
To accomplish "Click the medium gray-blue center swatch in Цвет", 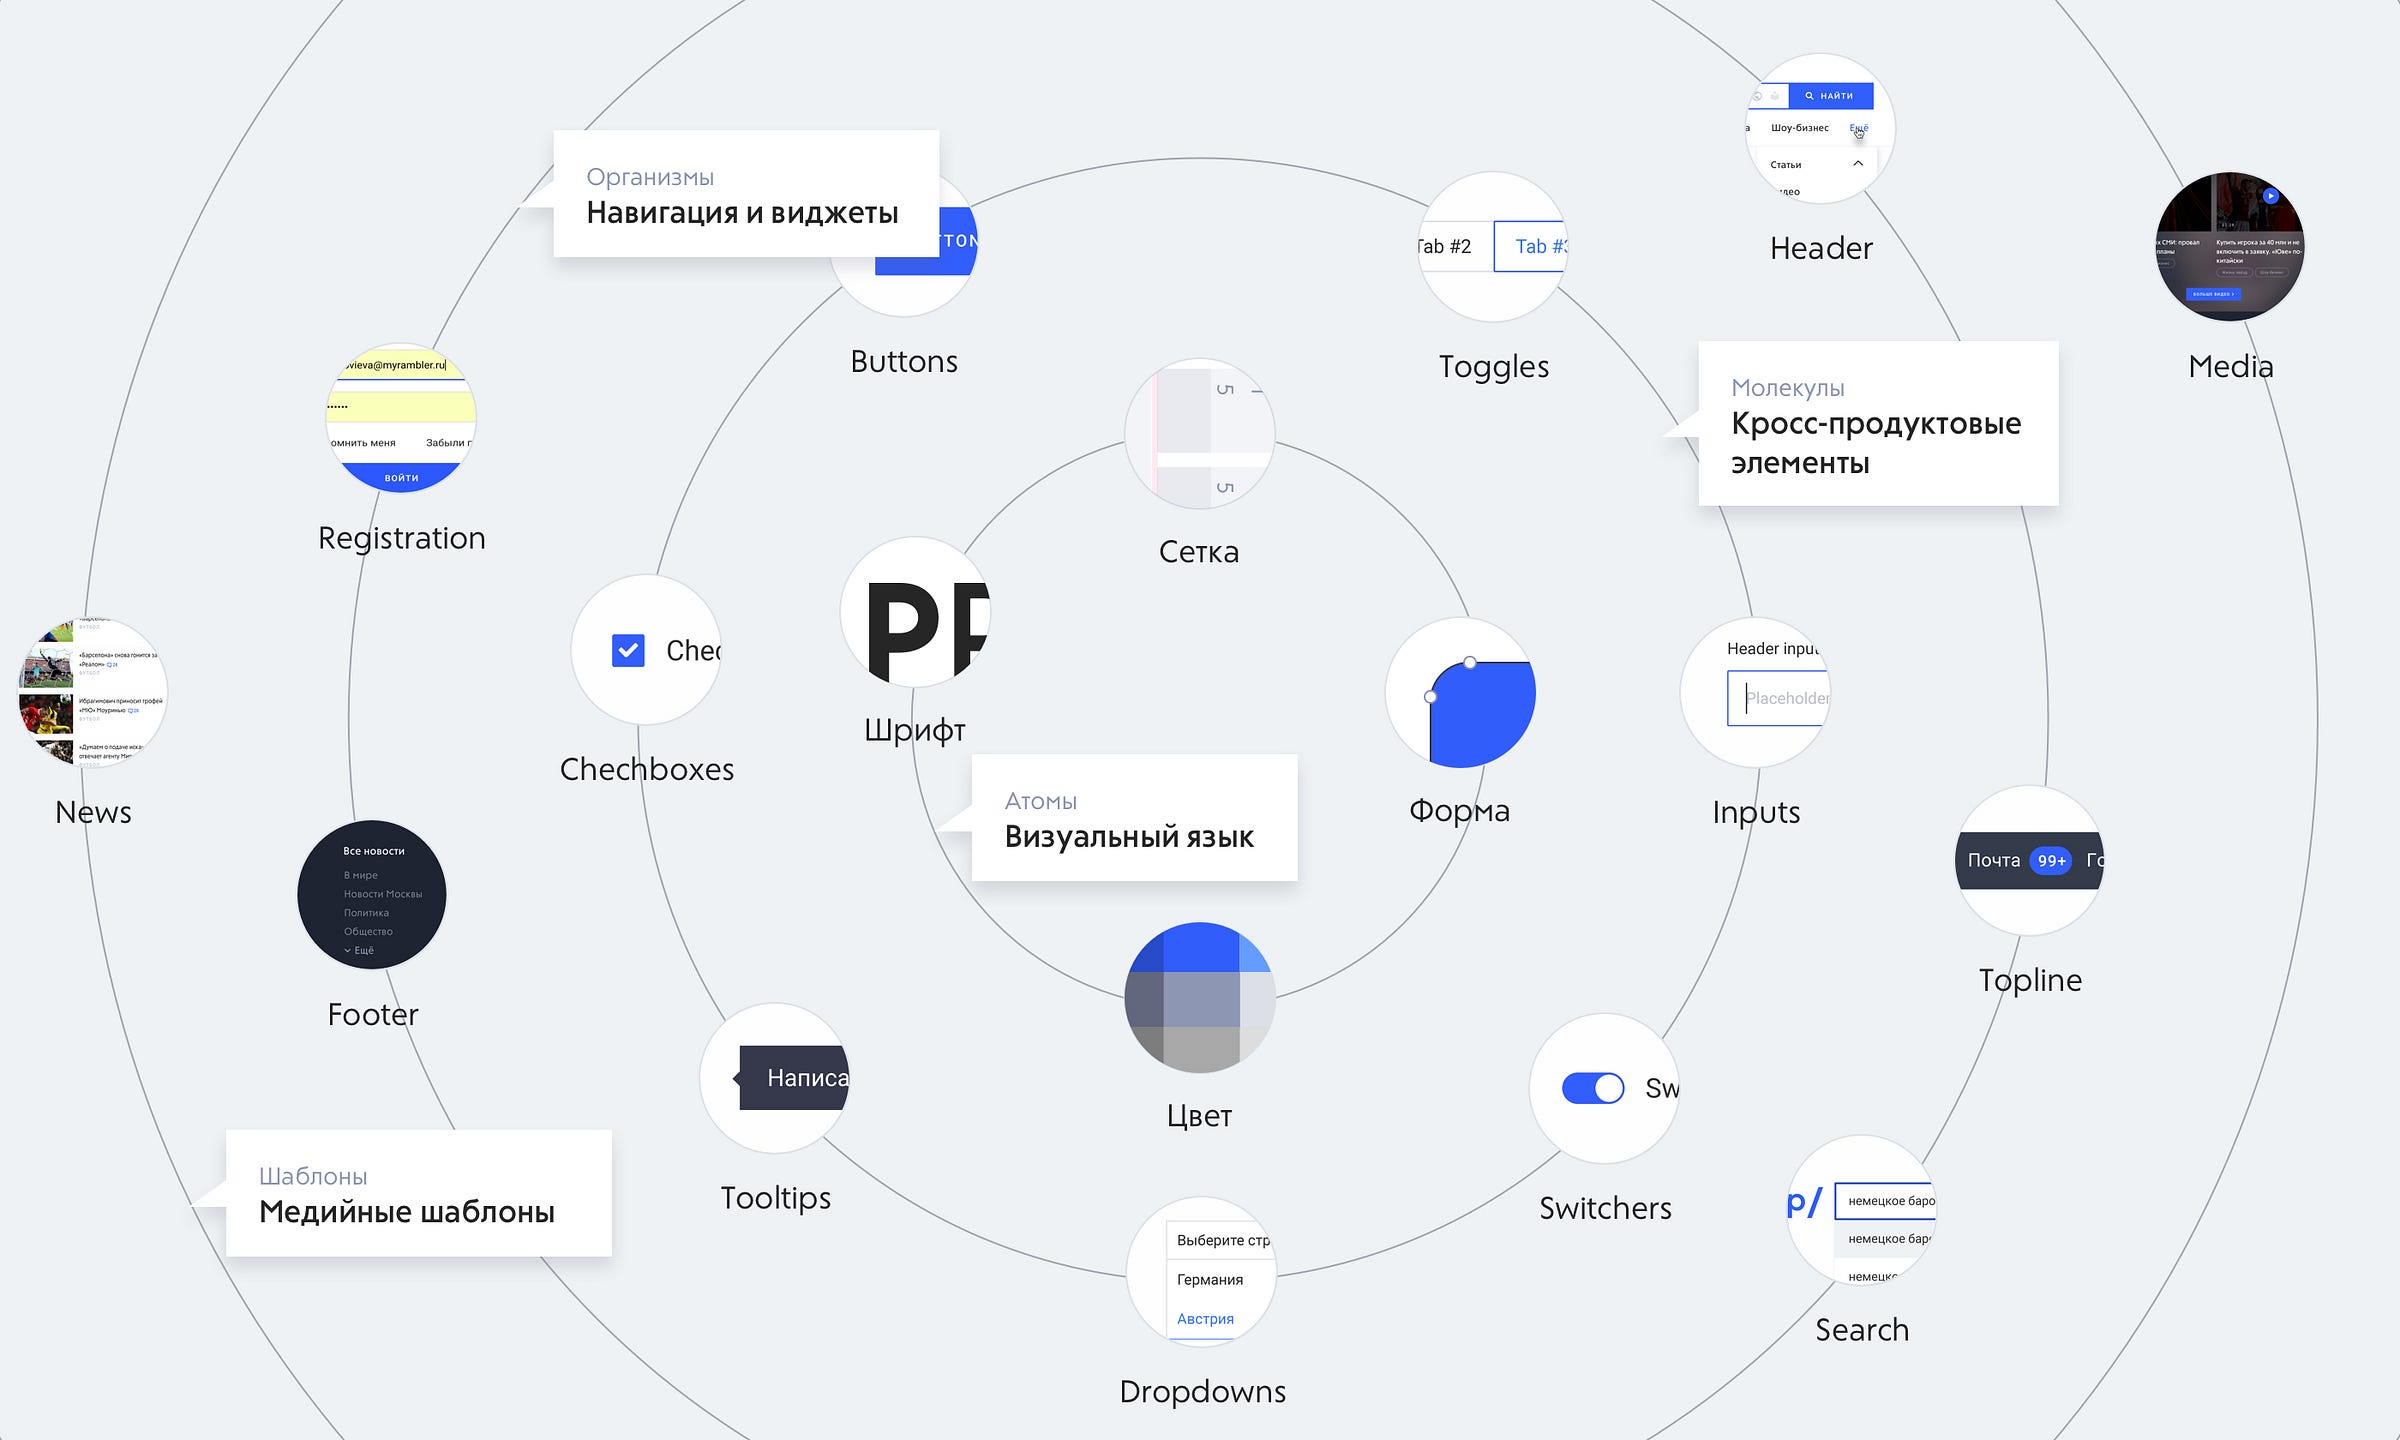I will (x=1201, y=1000).
